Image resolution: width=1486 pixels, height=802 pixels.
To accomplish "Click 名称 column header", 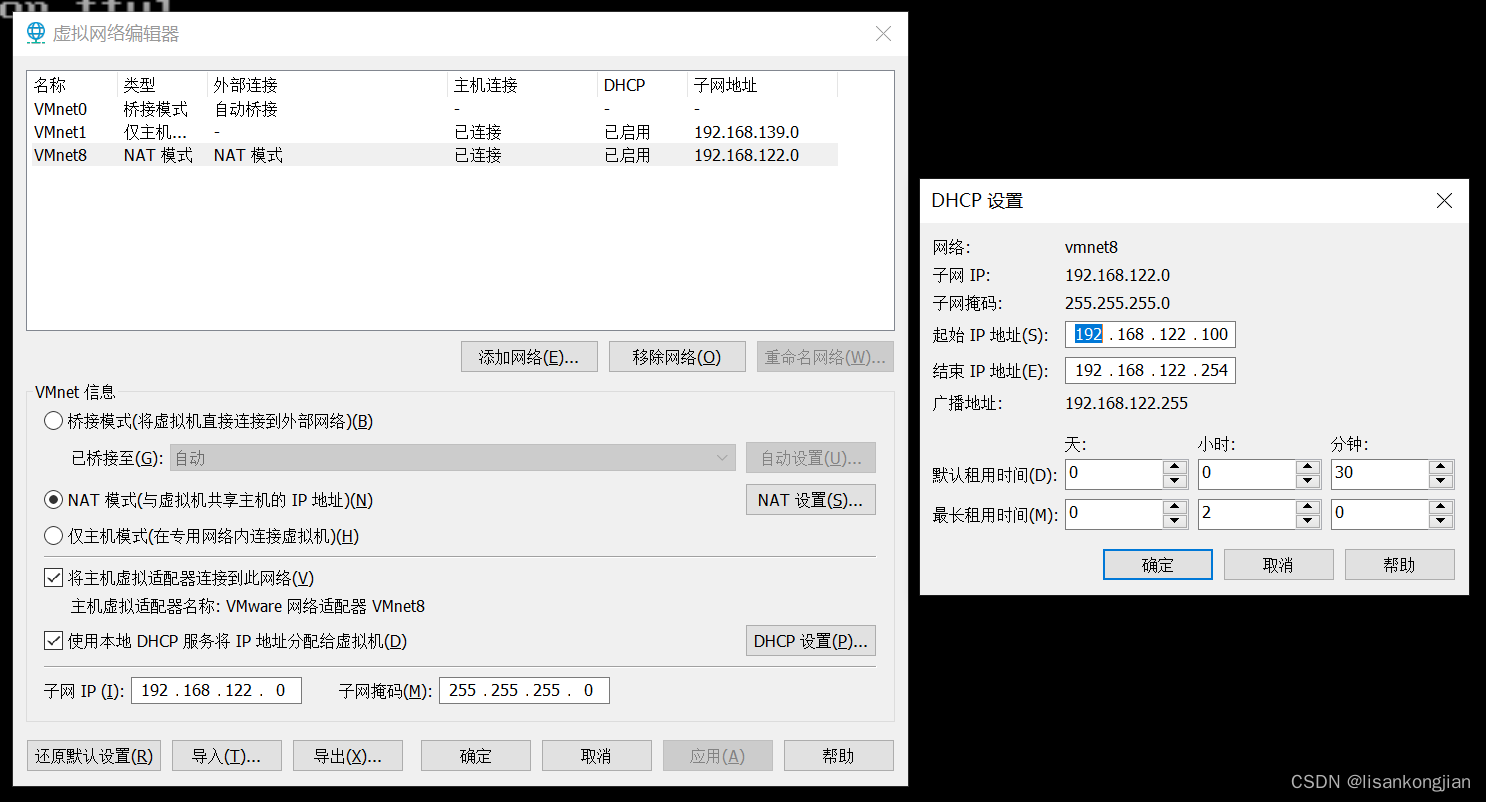I will [x=72, y=85].
